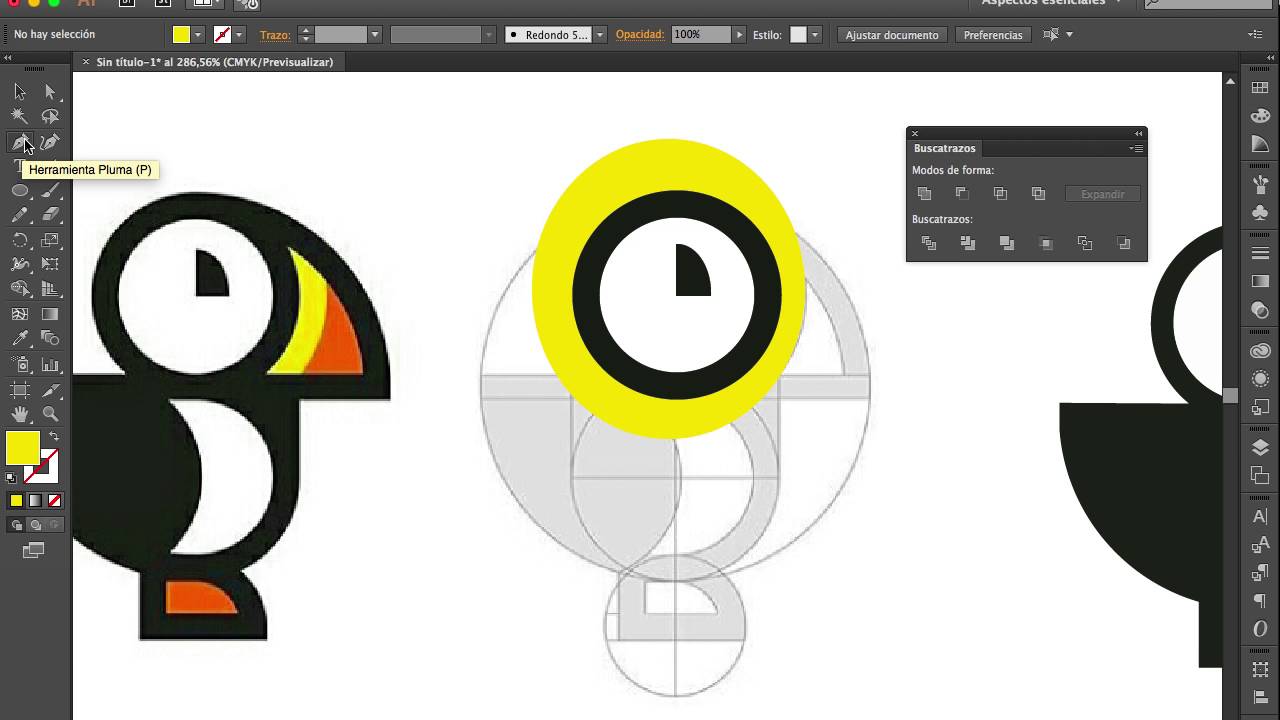This screenshot has width=1280, height=720.
Task: Select the Paintbrush tool
Action: point(50,190)
